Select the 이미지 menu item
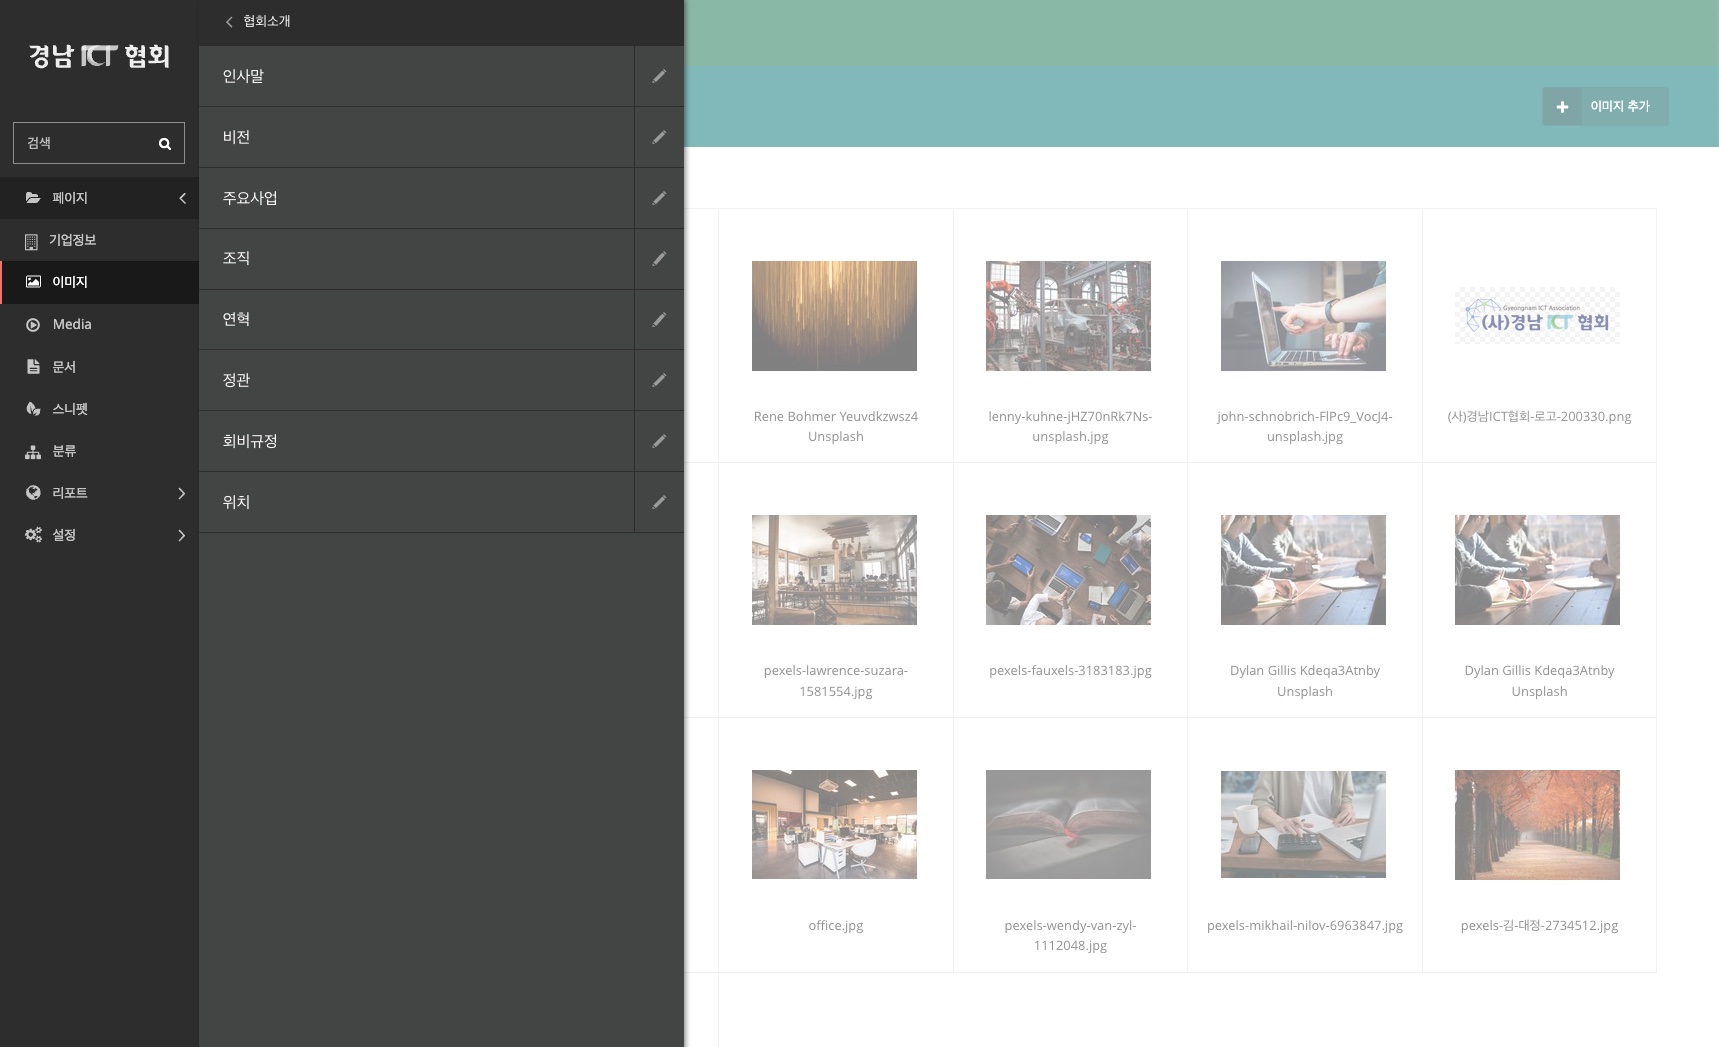Screen dimensions: 1719x1047 pos(99,282)
